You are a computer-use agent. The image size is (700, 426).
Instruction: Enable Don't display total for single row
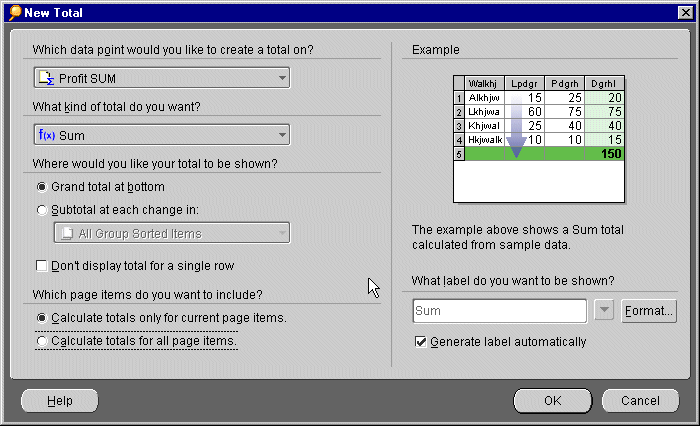42,266
